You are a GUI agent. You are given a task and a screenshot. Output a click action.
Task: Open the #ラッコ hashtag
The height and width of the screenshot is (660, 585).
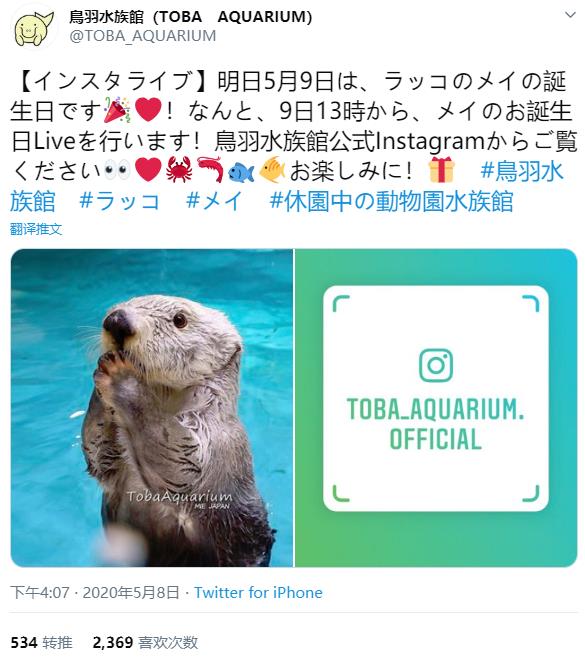coord(119,202)
